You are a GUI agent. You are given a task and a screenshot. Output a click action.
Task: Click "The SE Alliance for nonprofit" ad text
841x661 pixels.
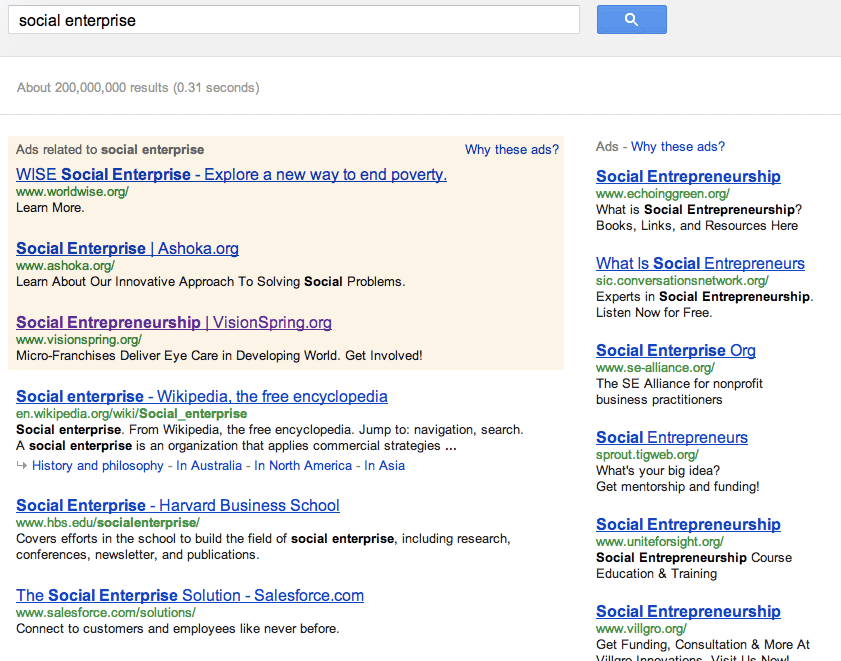(x=679, y=384)
